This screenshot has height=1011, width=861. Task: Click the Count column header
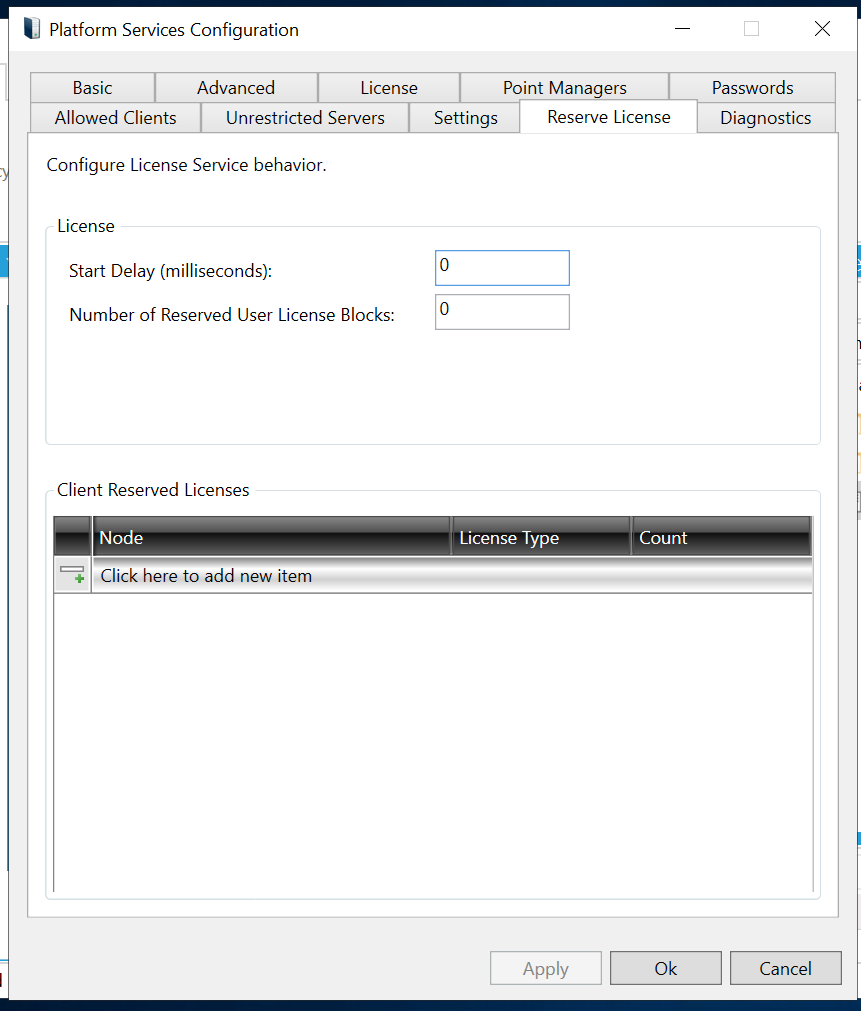[720, 537]
